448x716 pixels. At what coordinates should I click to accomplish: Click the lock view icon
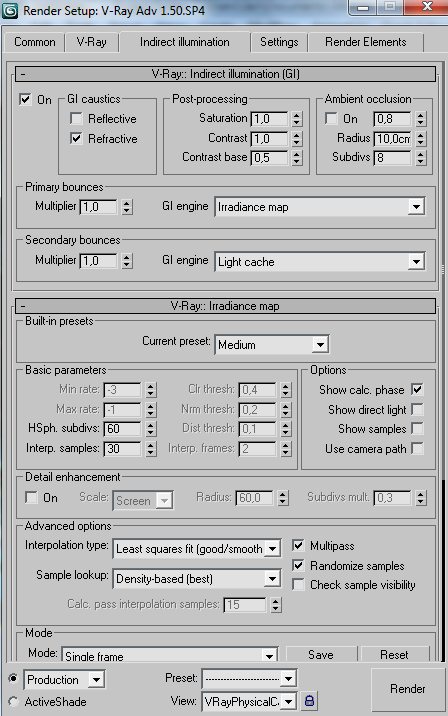tap(309, 700)
